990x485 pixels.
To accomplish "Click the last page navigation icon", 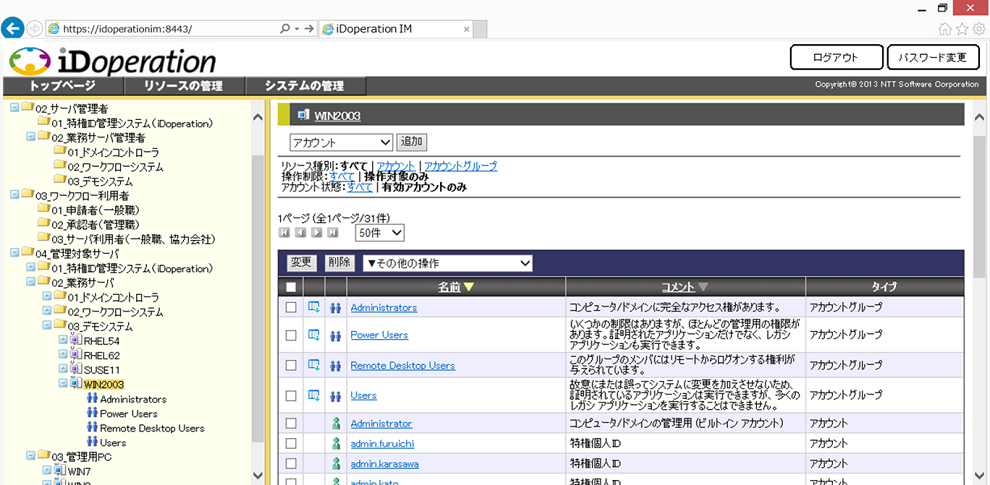I will (333, 232).
